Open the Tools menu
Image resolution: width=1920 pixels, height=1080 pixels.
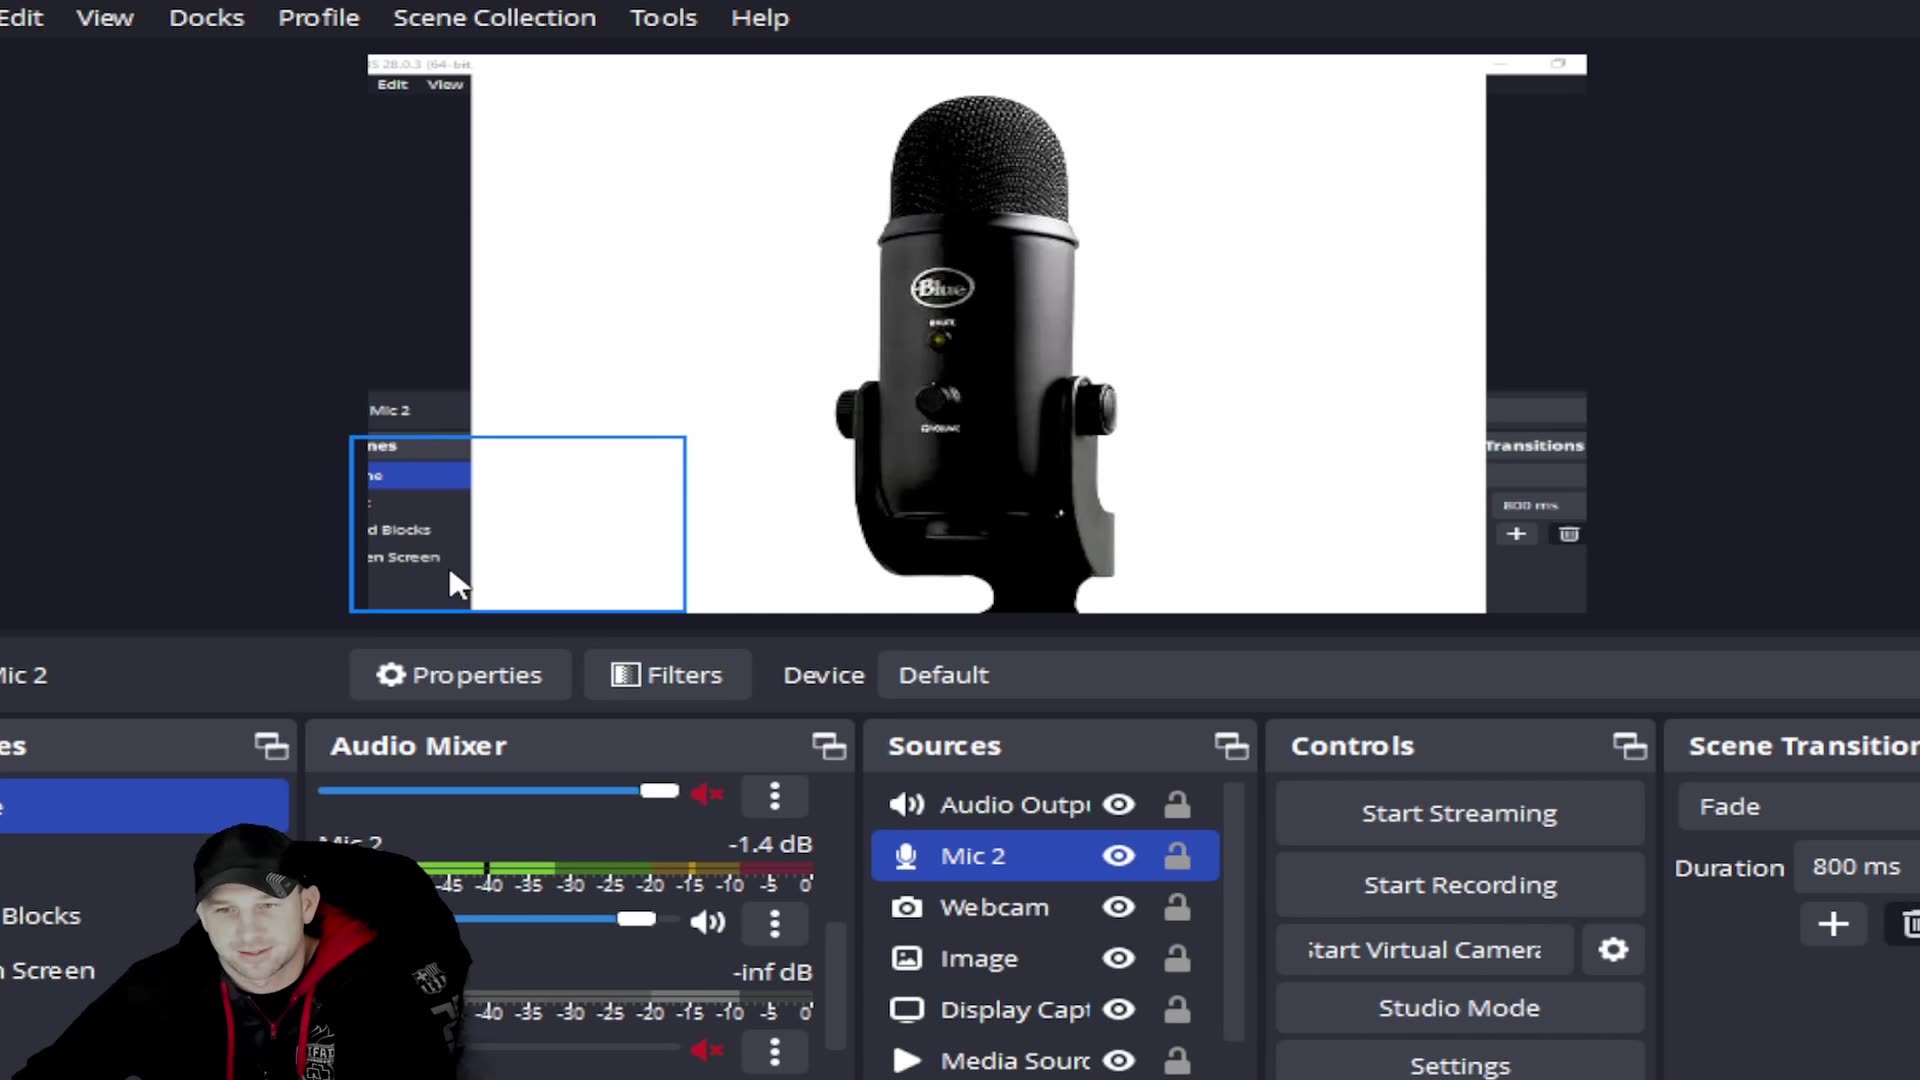click(x=662, y=17)
